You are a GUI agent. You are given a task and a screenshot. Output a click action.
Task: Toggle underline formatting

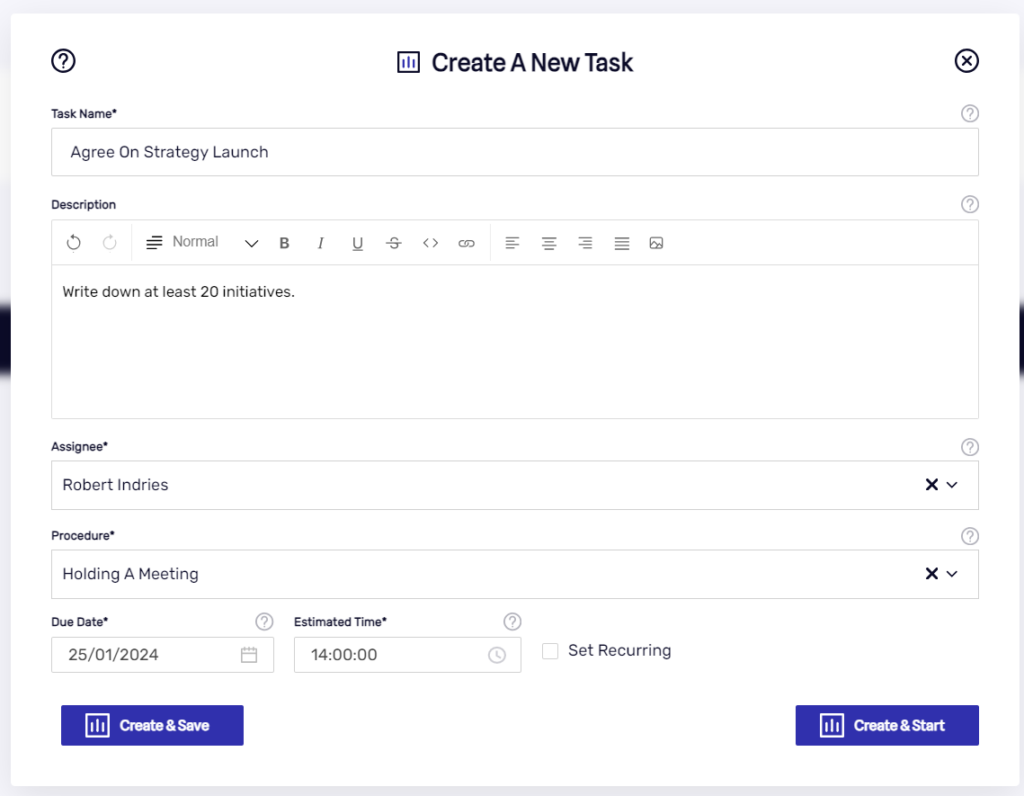(x=357, y=242)
